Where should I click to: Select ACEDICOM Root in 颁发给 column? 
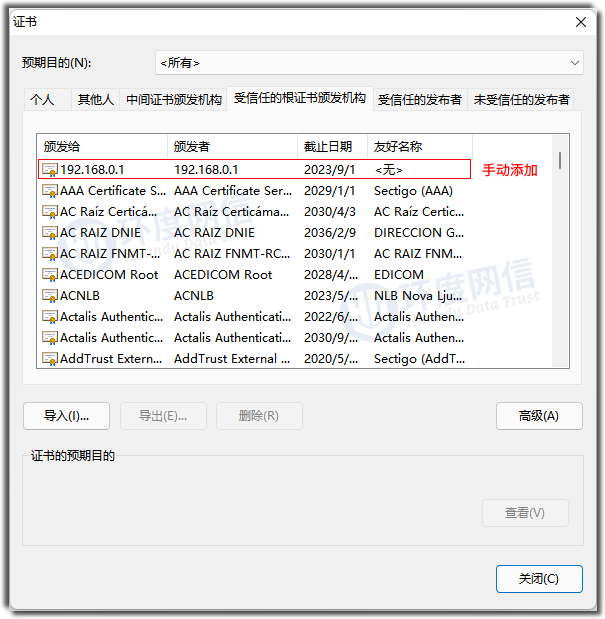109,275
